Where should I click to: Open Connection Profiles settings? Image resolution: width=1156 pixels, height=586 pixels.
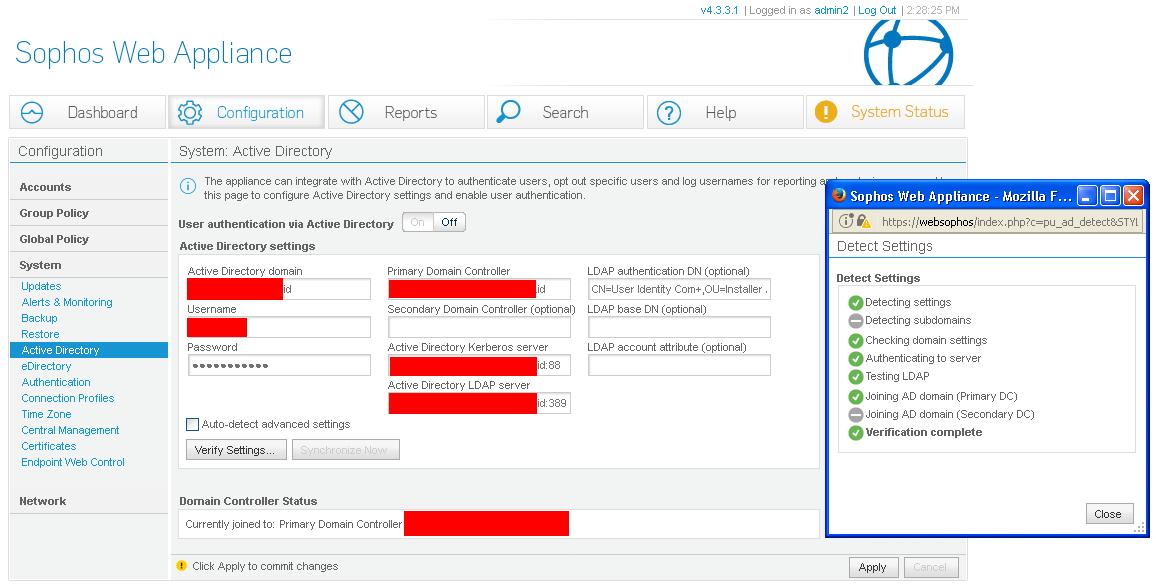68,398
